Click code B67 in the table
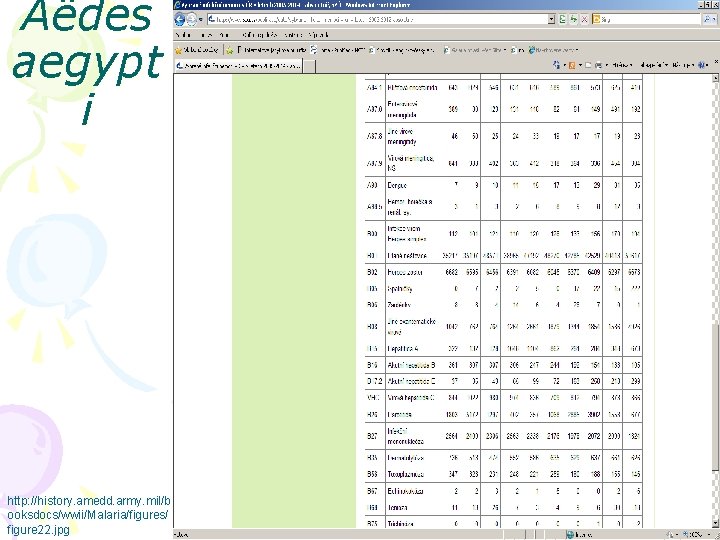Viewport: 720px width, 540px height. 372,491
